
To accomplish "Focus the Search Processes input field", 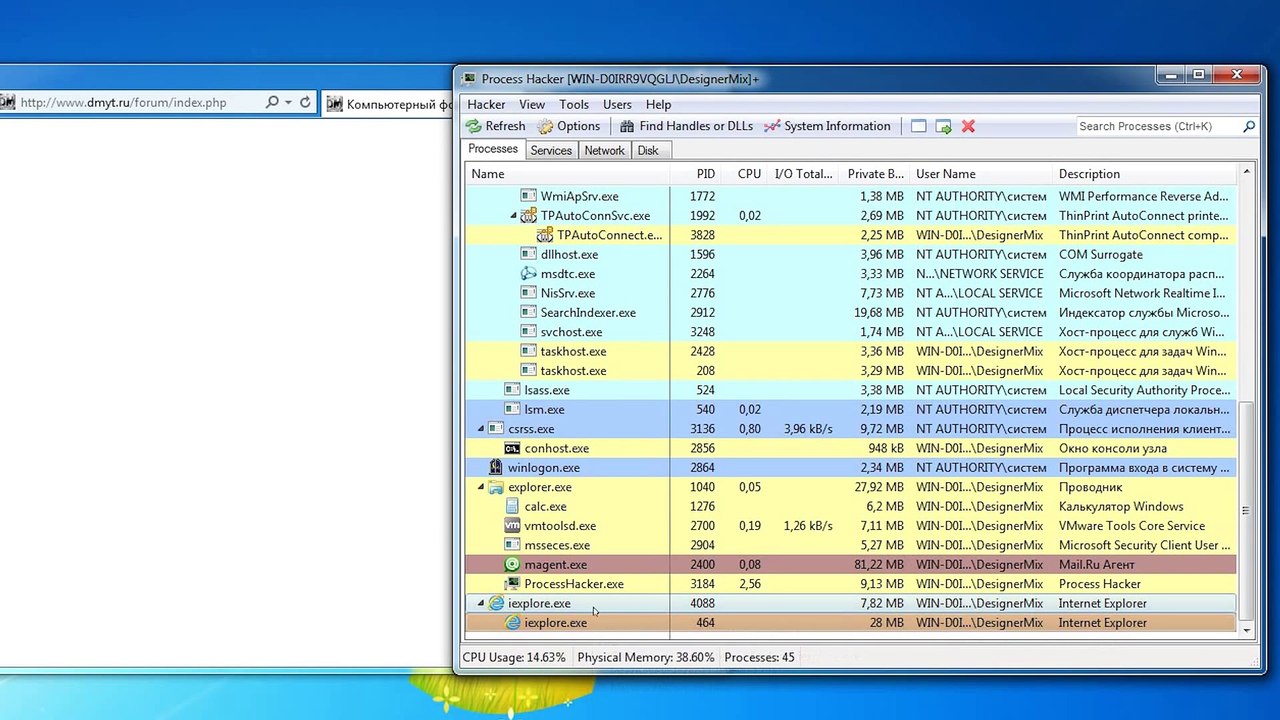I will click(1158, 126).
